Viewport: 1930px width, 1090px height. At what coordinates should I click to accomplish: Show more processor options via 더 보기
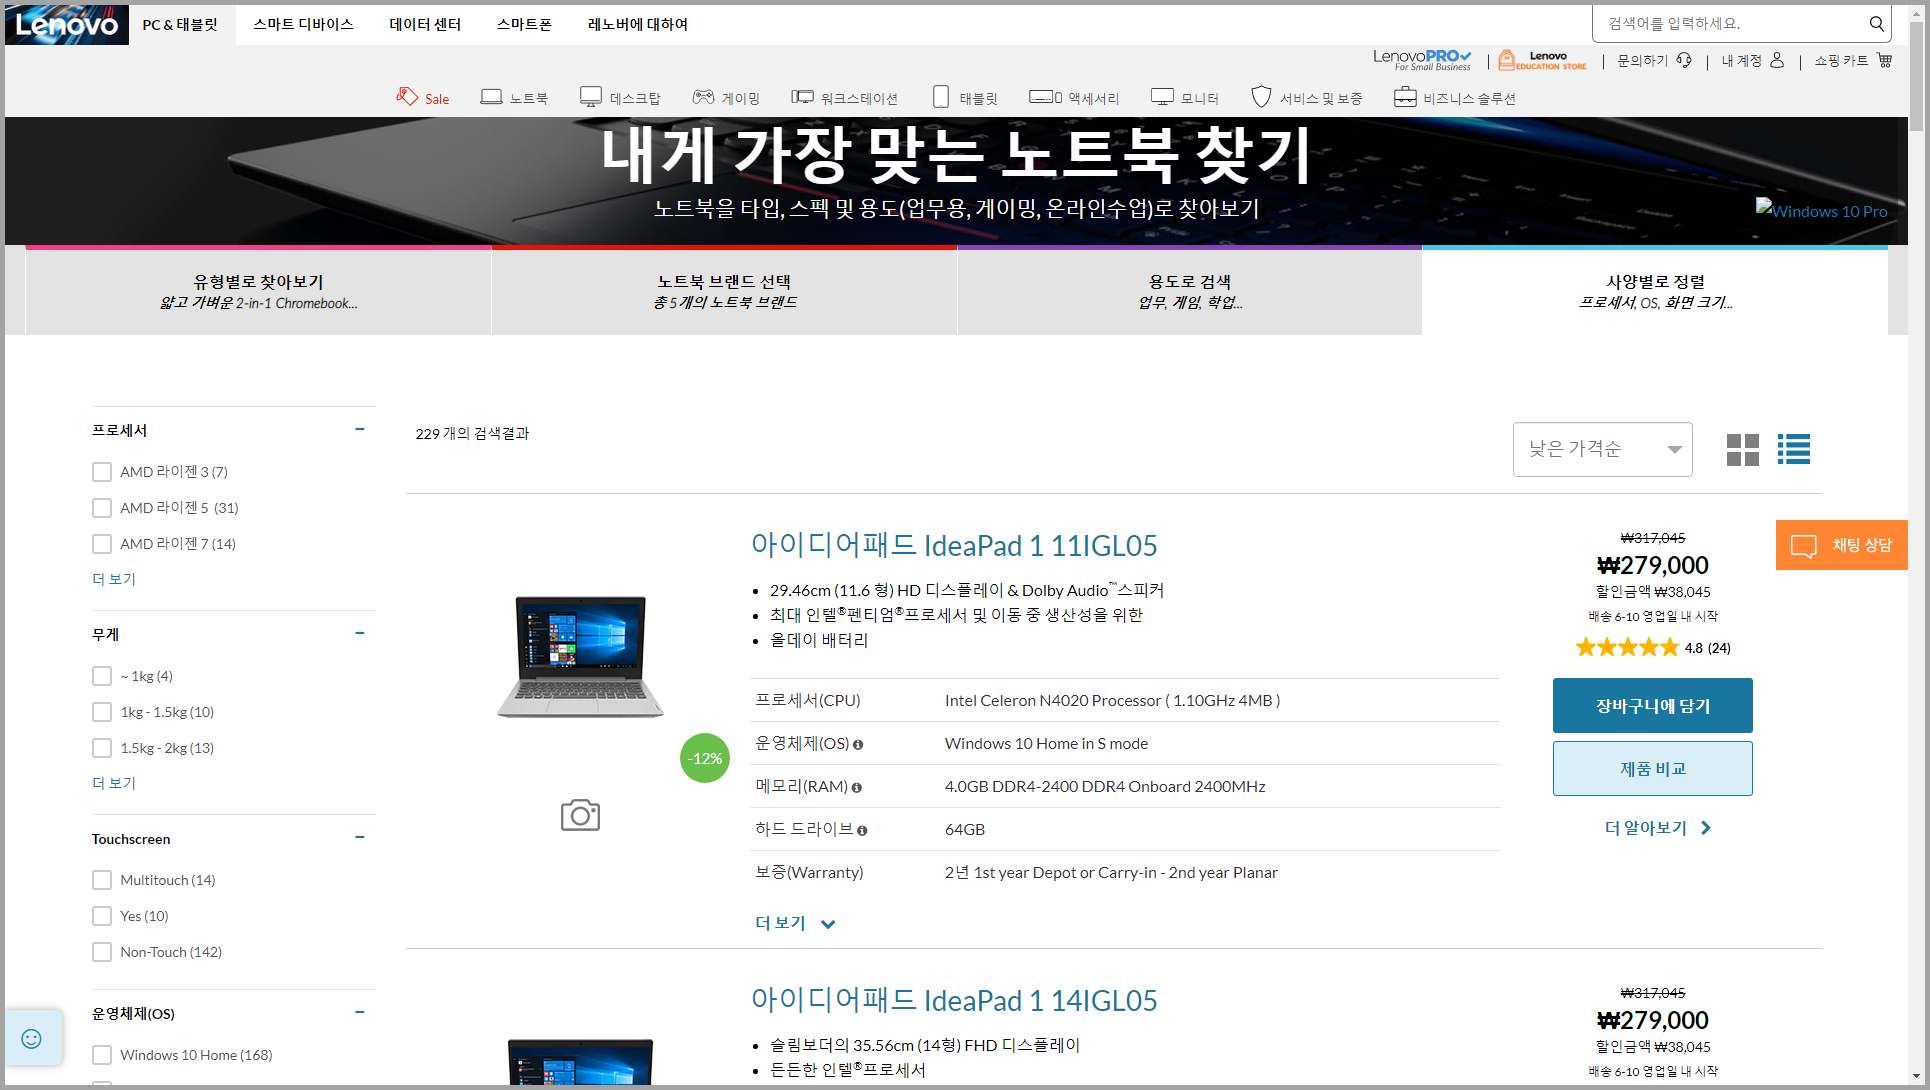coord(114,579)
